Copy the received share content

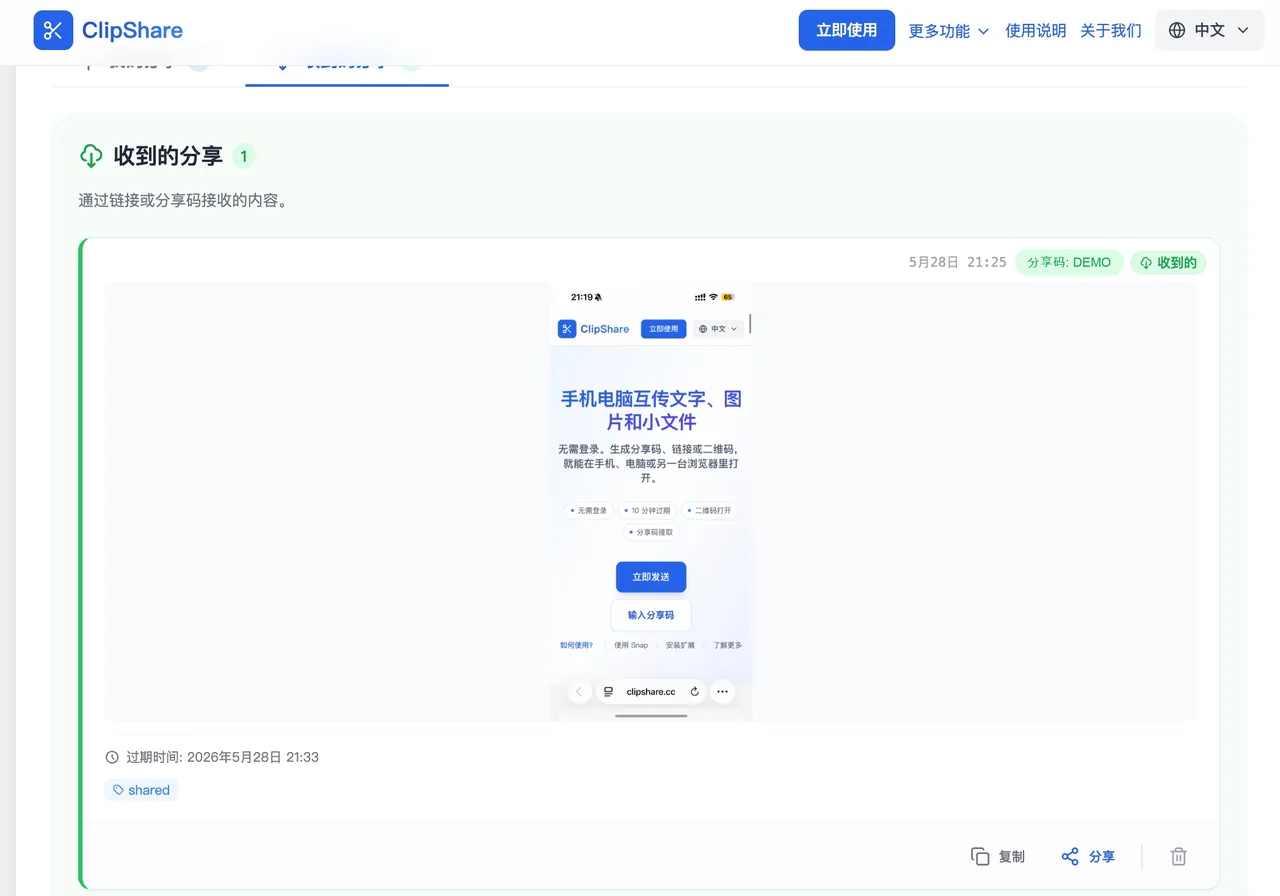point(998,856)
